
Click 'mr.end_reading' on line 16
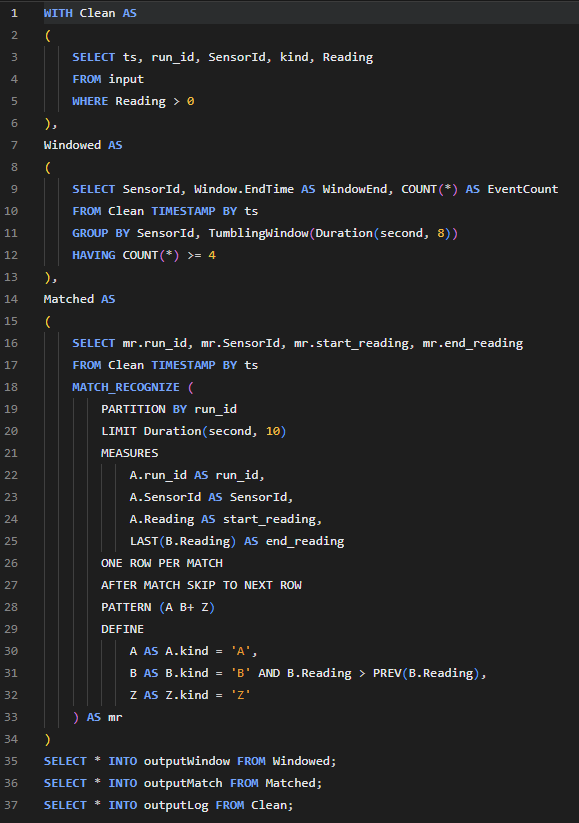pos(472,343)
